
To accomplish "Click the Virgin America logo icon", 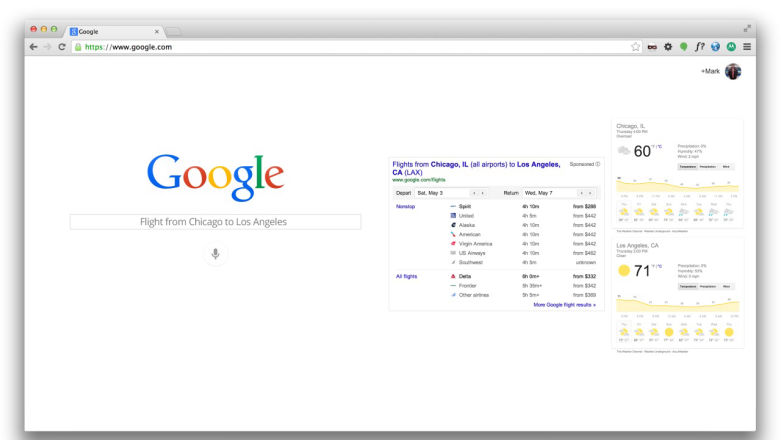I will tap(453, 244).
